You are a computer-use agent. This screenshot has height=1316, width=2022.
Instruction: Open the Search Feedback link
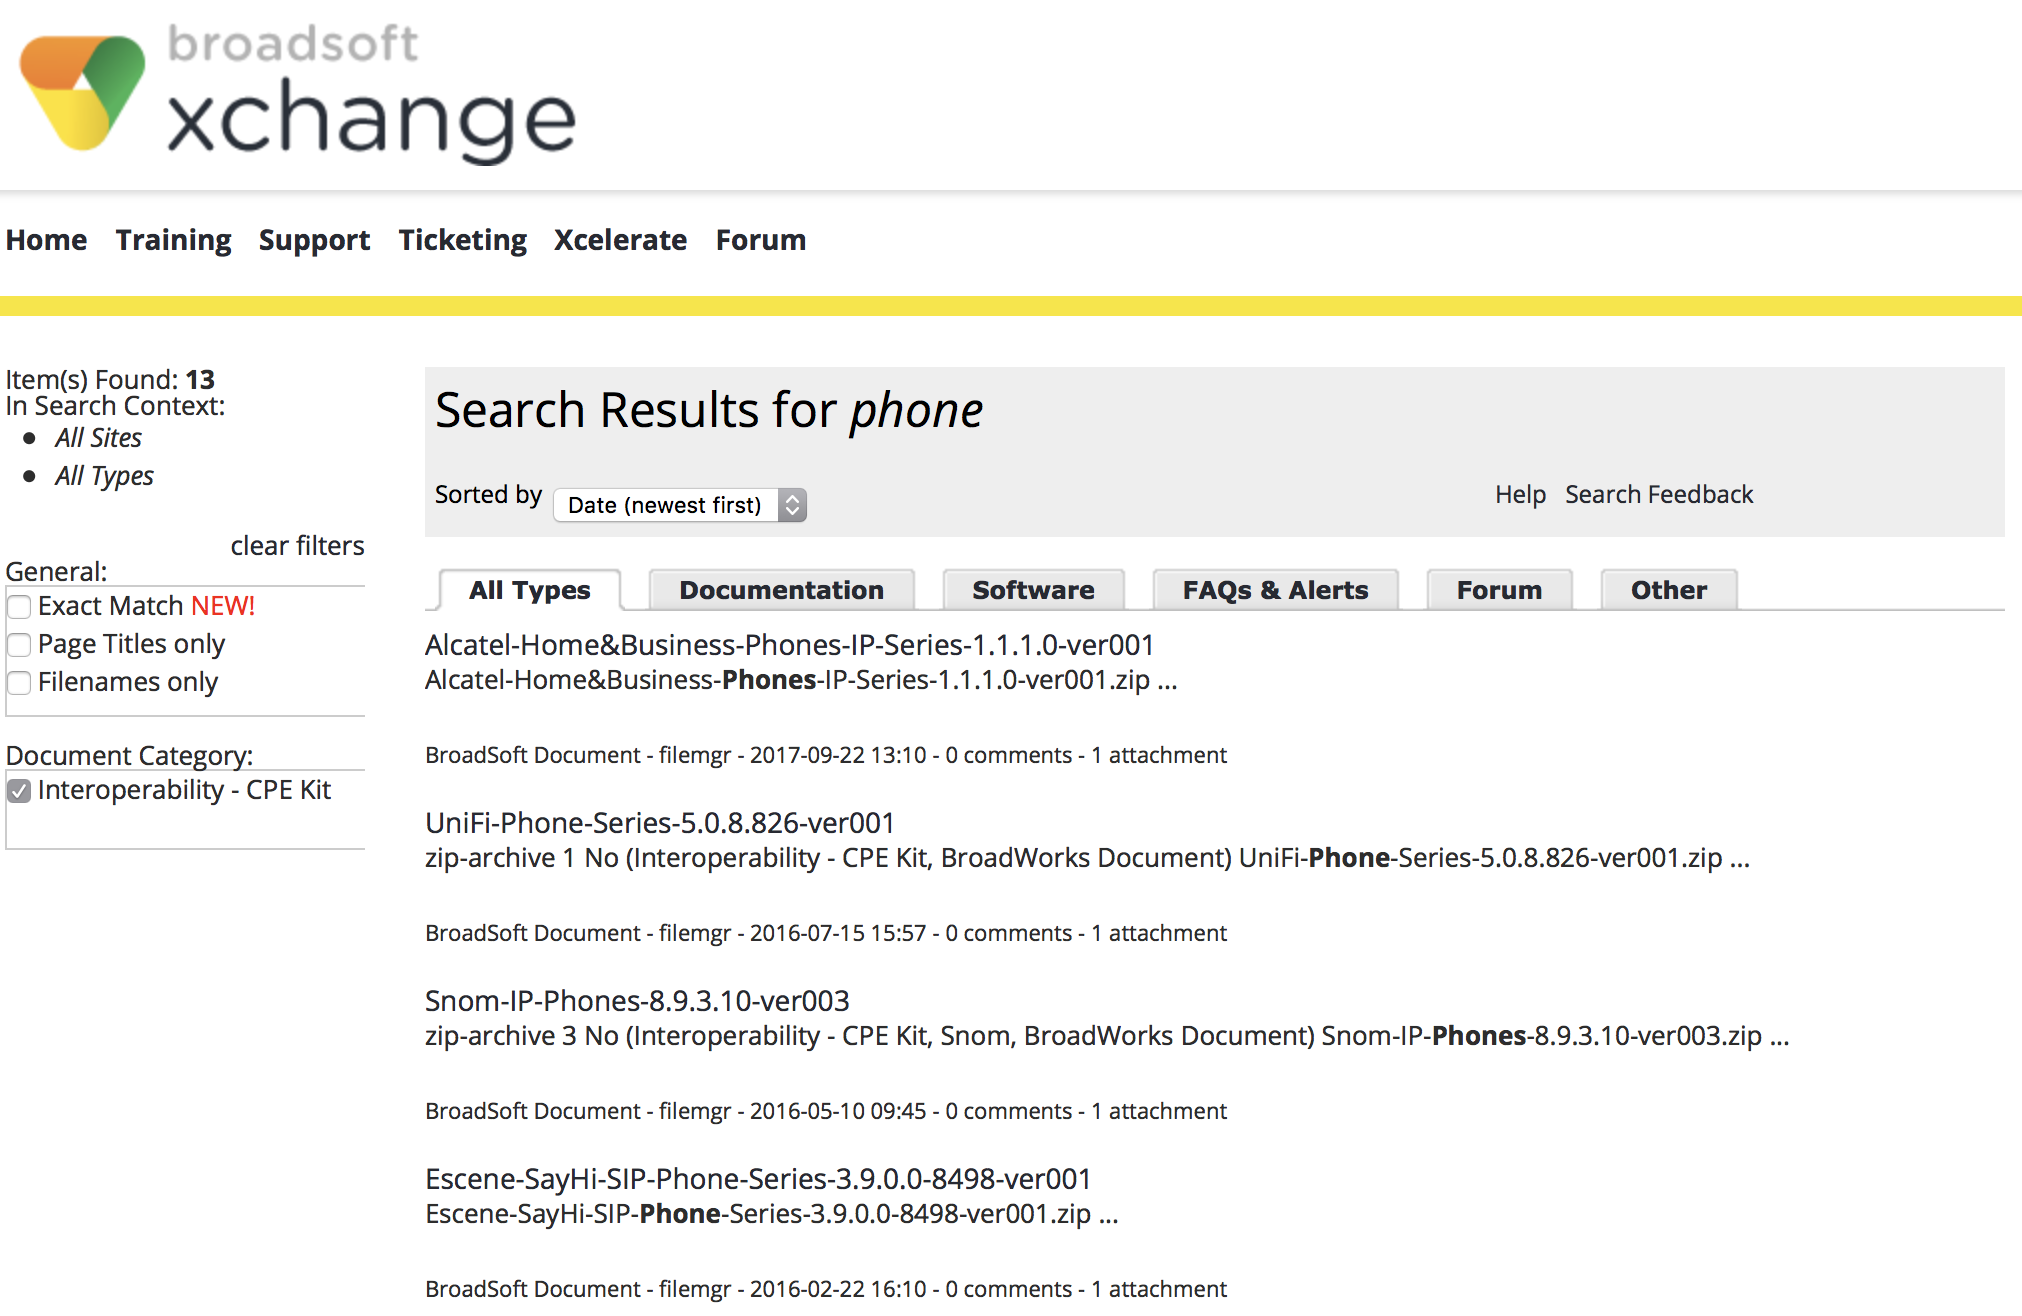(x=1659, y=495)
